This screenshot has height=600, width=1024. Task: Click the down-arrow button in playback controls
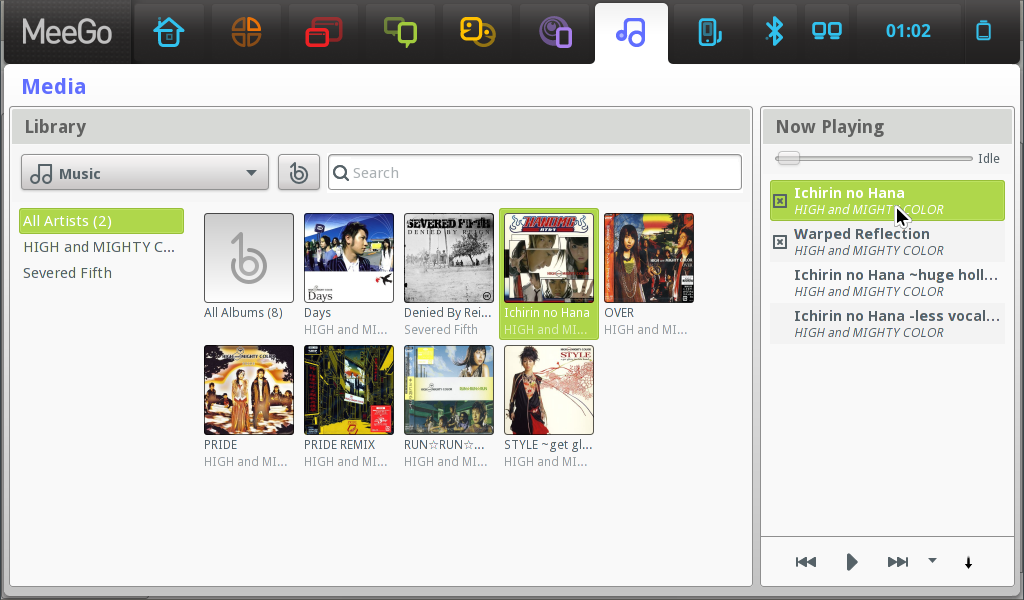pos(968,562)
